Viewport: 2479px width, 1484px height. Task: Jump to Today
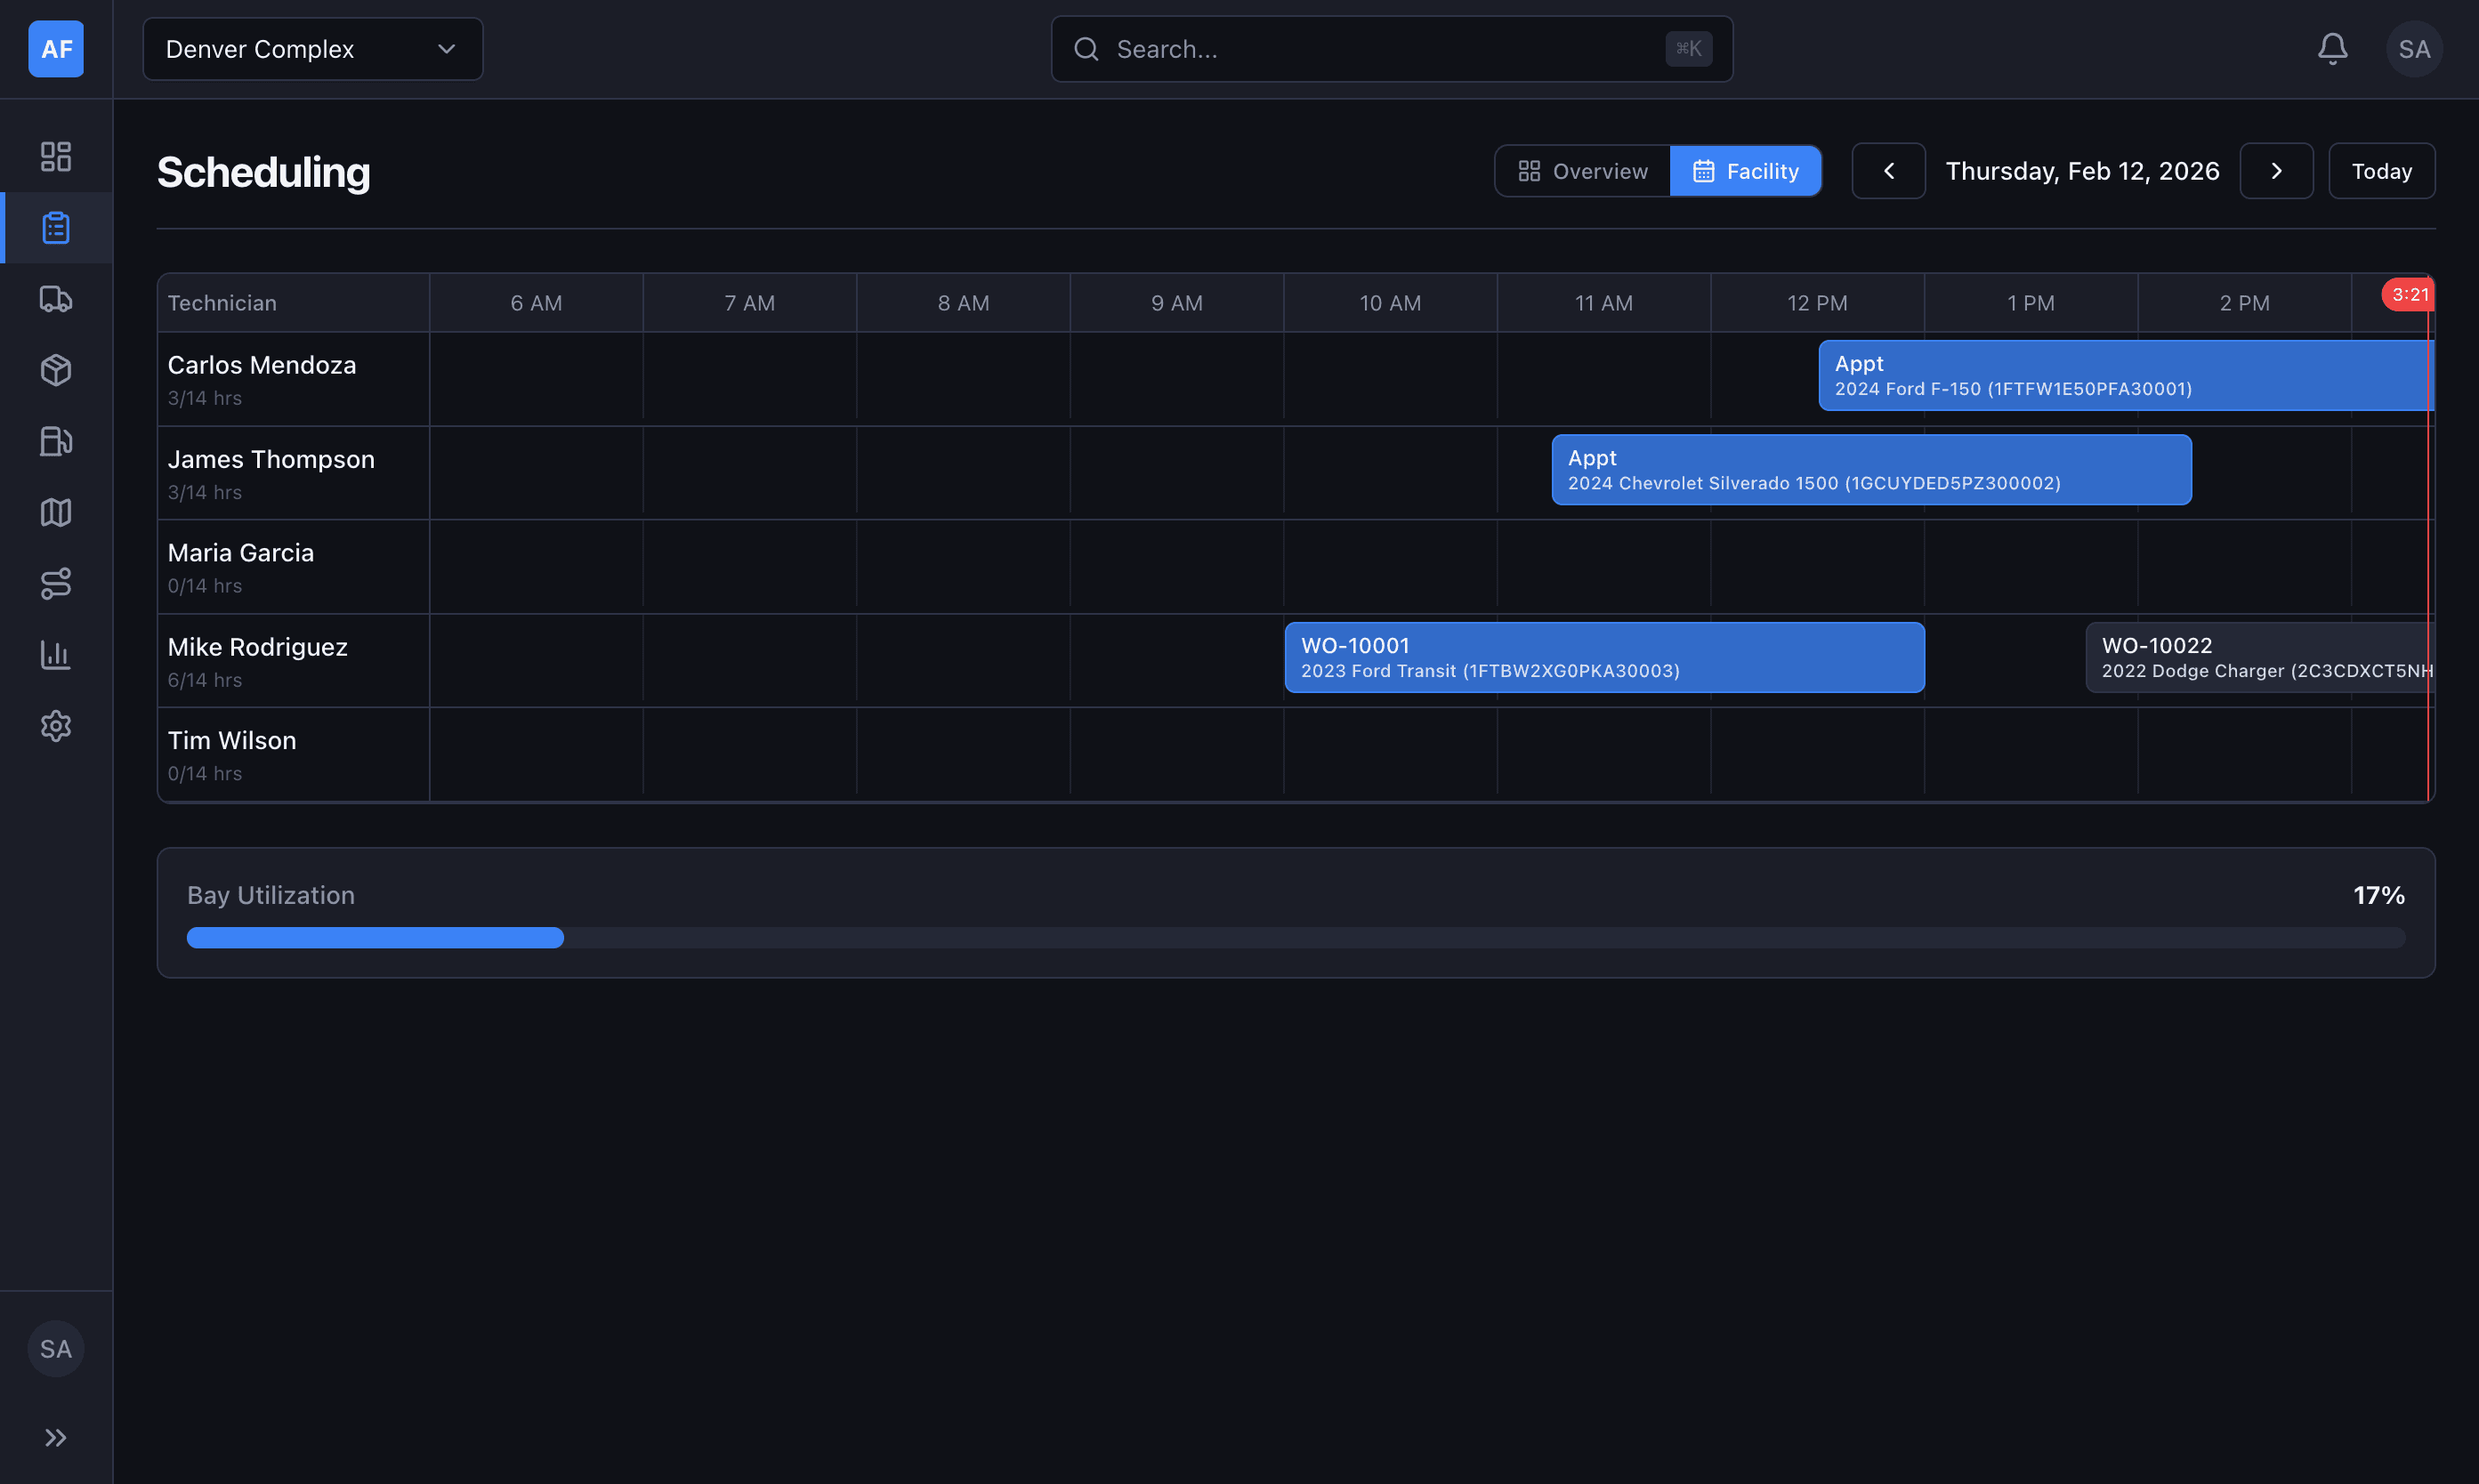click(2381, 171)
